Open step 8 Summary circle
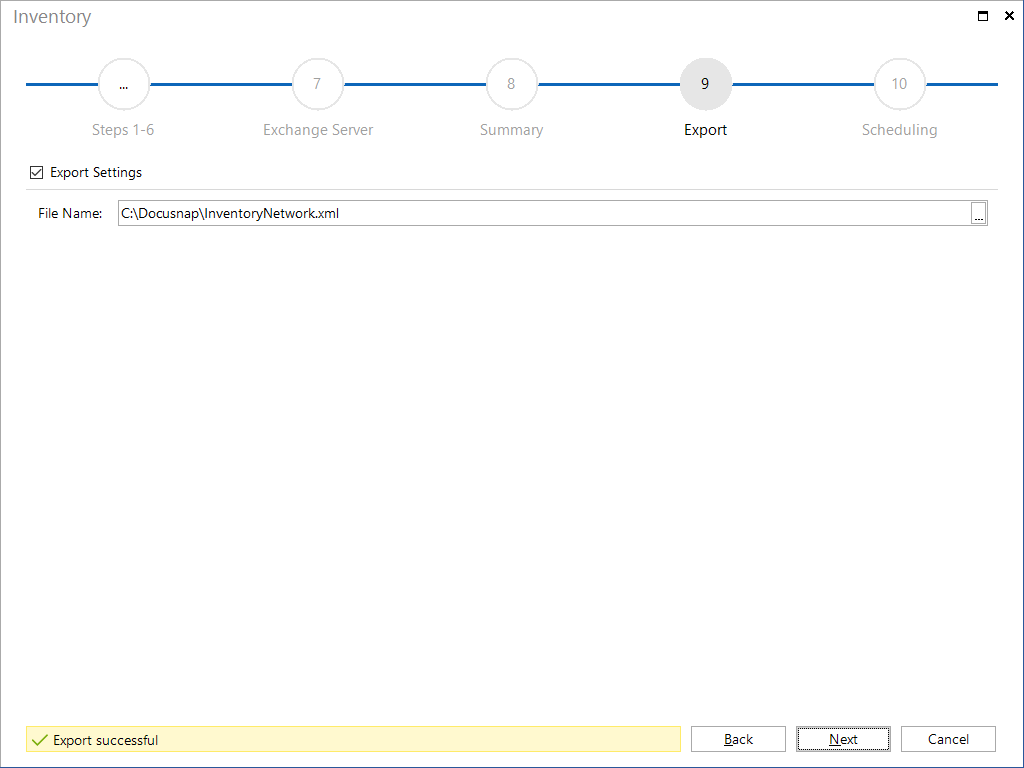1024x768 pixels. (x=511, y=84)
